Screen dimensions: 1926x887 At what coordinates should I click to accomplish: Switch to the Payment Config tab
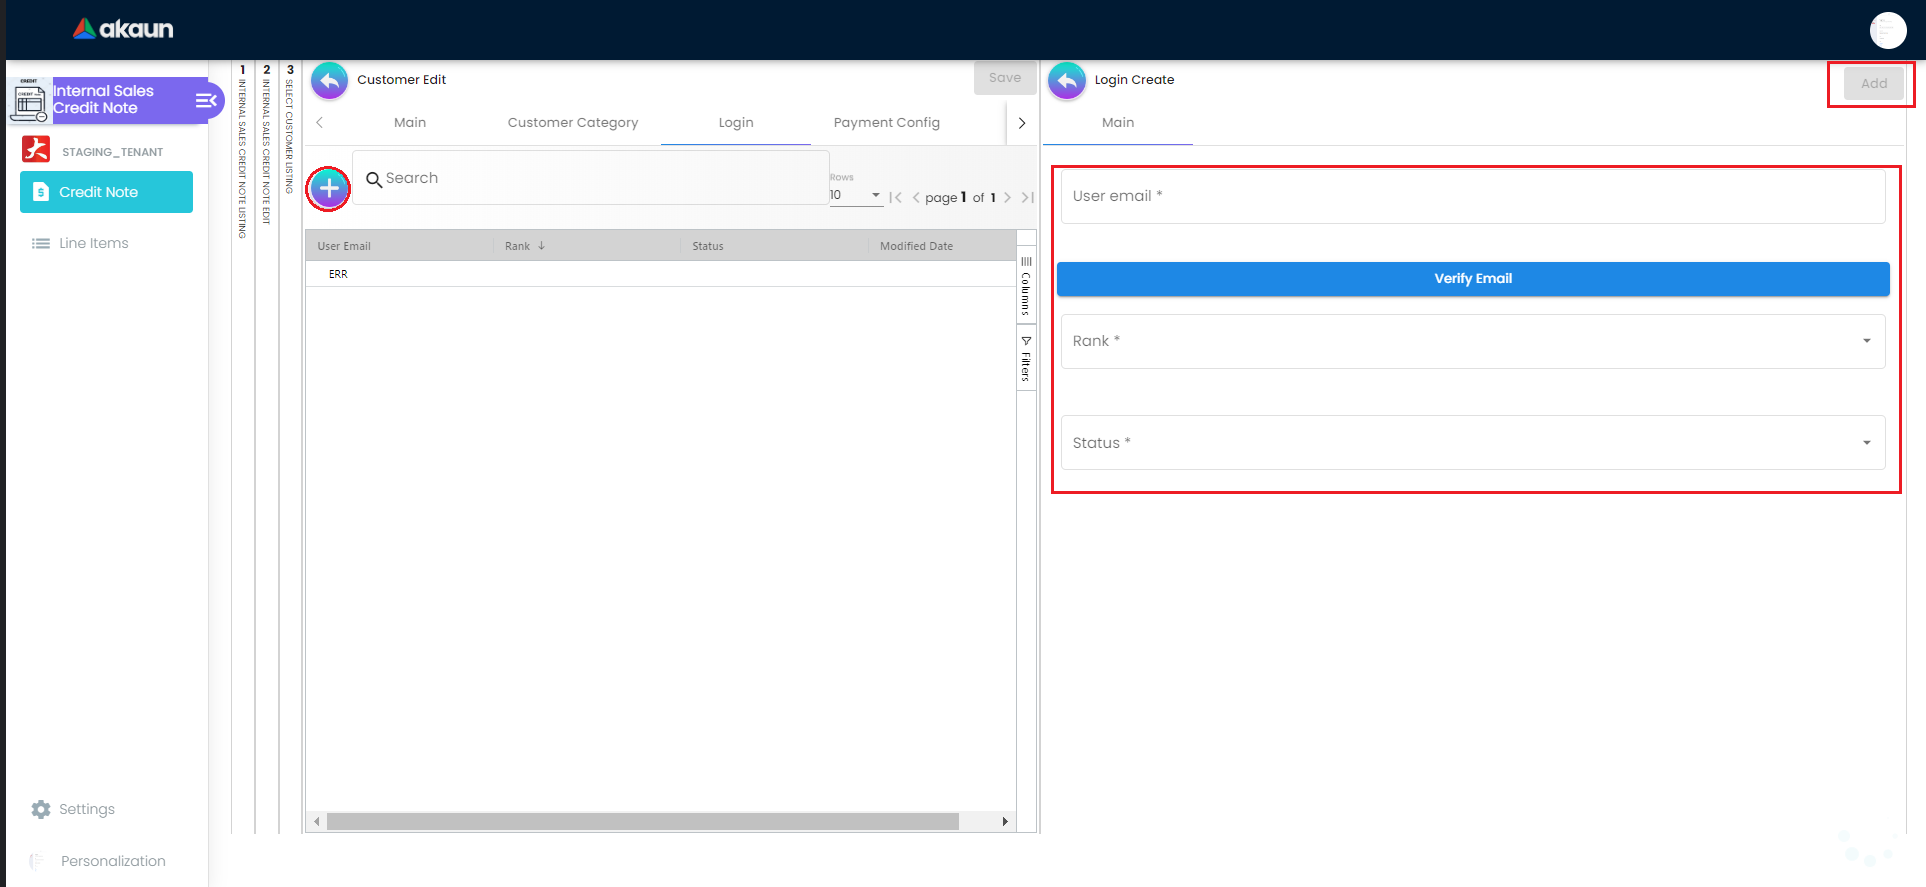[886, 123]
